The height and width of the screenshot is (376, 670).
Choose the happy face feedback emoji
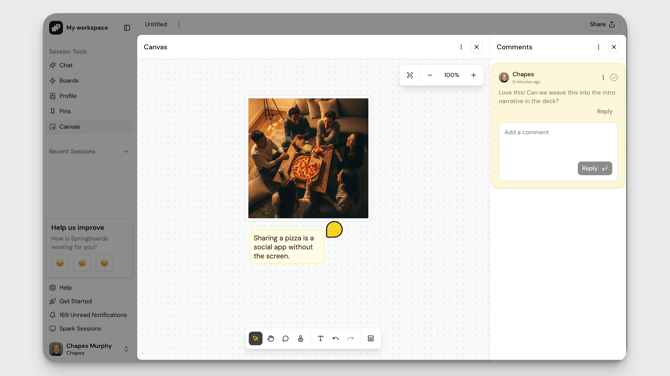click(104, 263)
